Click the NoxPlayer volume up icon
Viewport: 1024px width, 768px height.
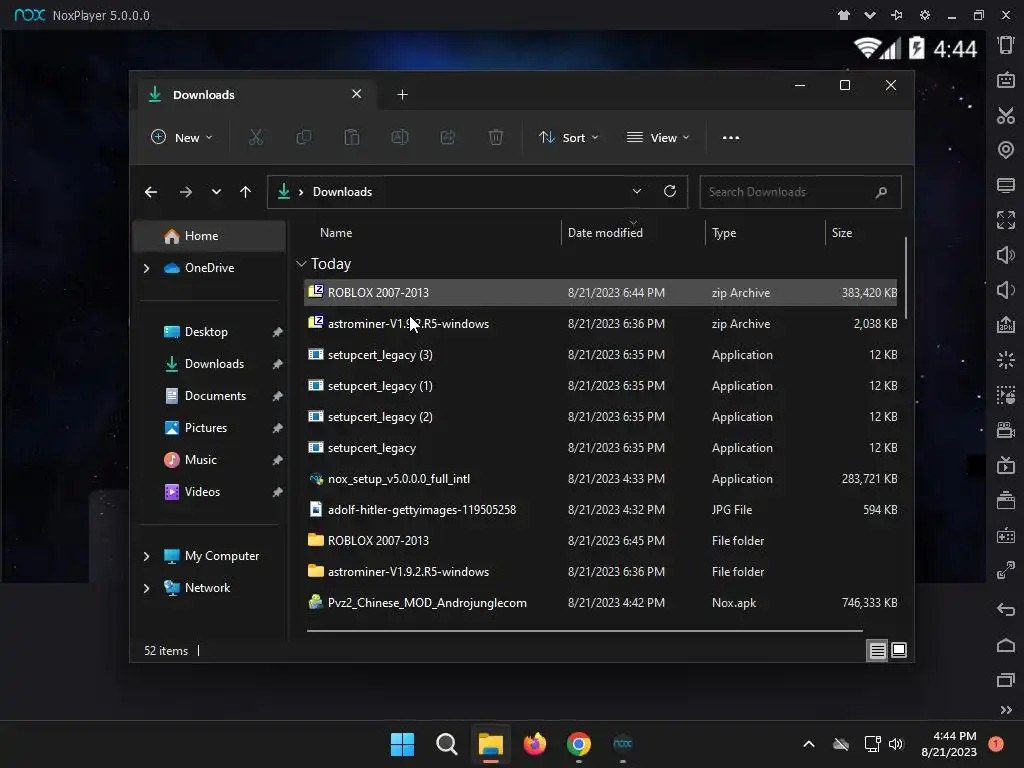[x=1006, y=255]
